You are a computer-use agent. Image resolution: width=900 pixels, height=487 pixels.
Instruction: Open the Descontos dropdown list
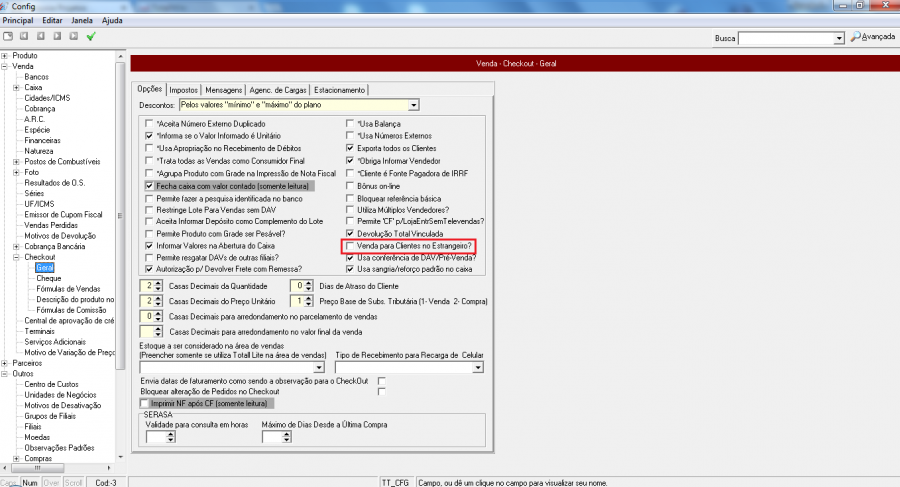pyautogui.click(x=412, y=105)
